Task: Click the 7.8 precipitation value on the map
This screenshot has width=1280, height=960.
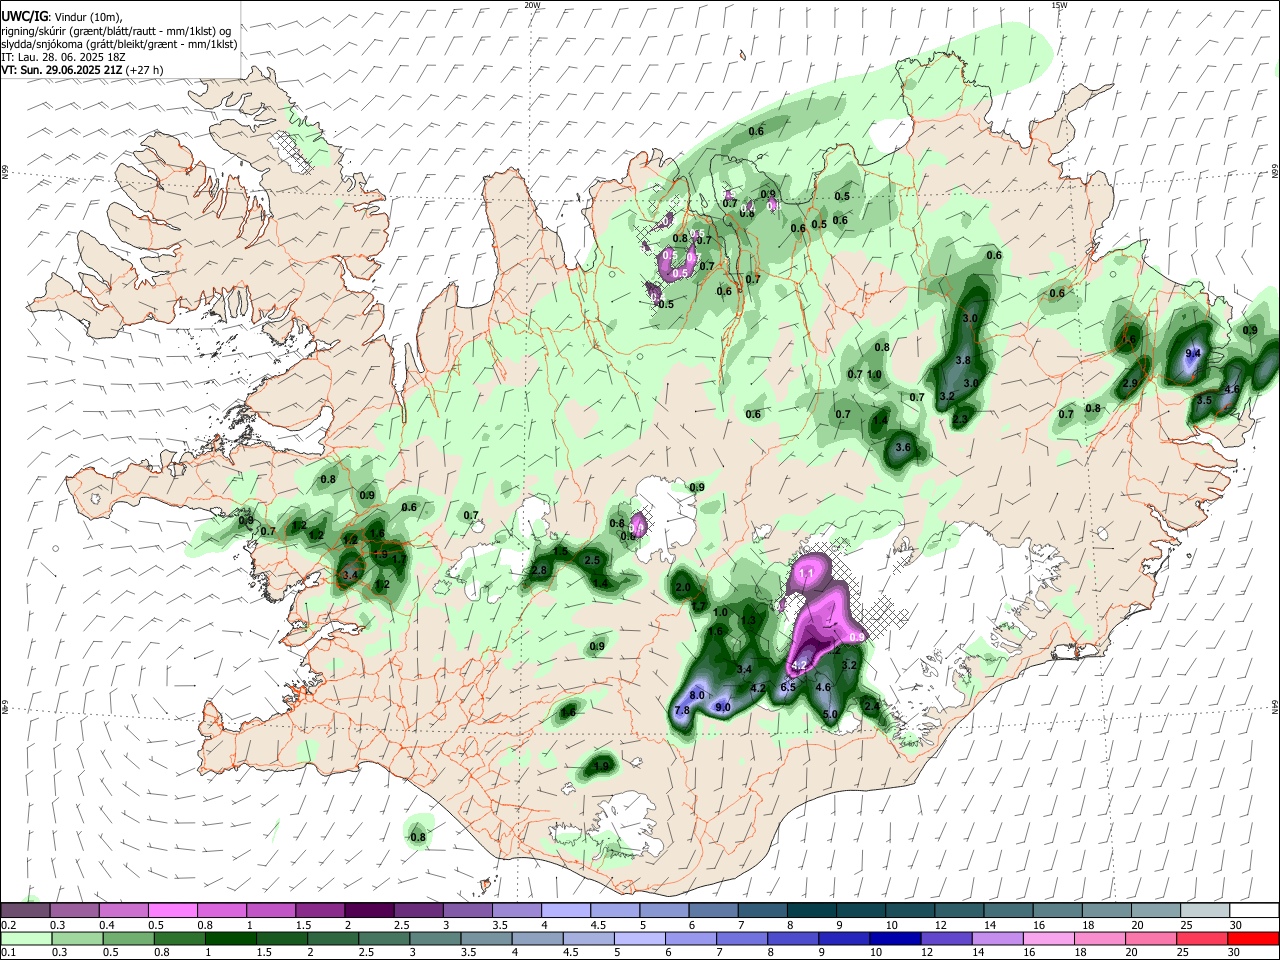Action: [682, 710]
